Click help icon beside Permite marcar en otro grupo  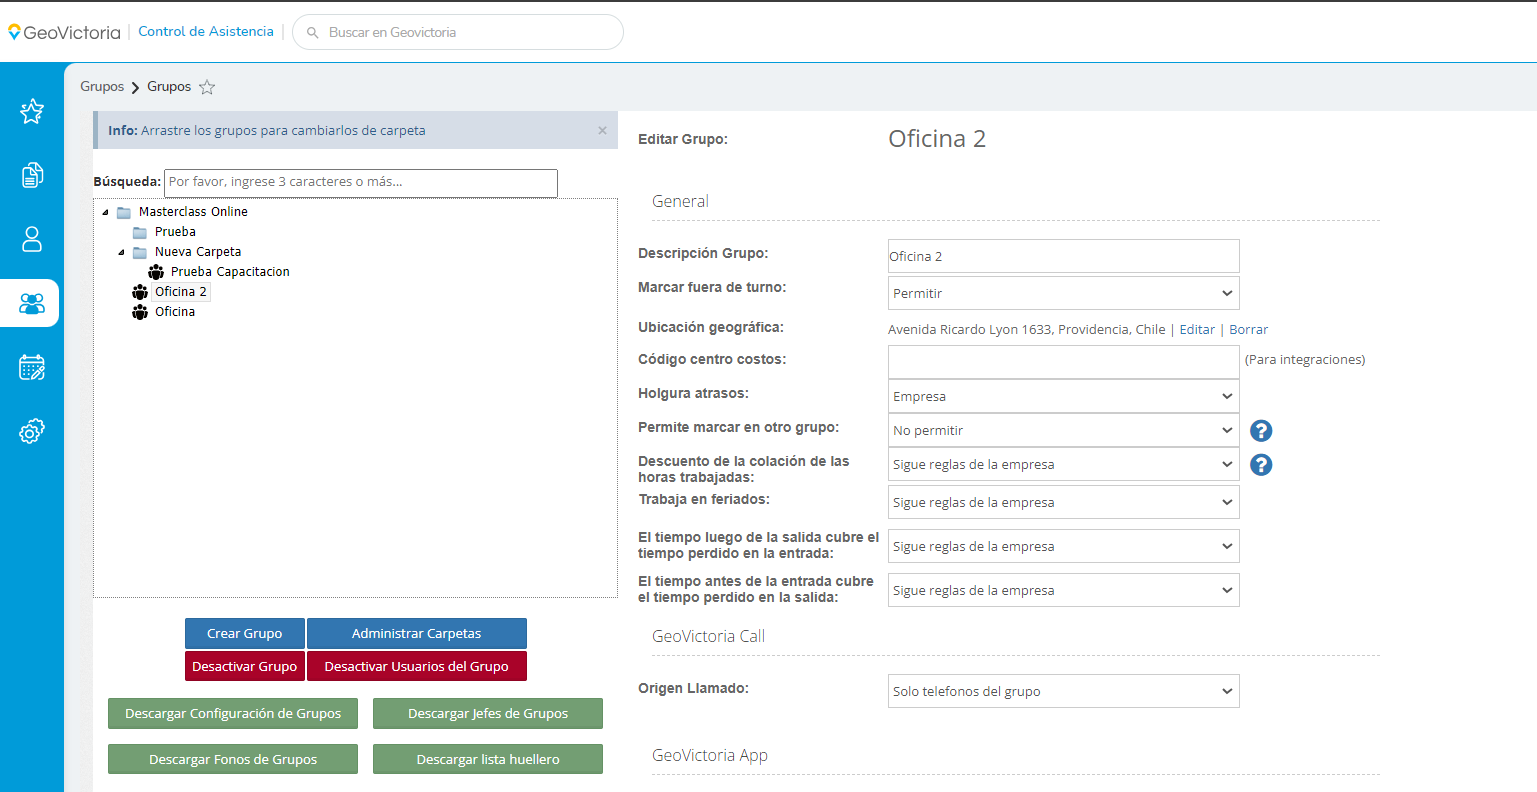[x=1261, y=431]
